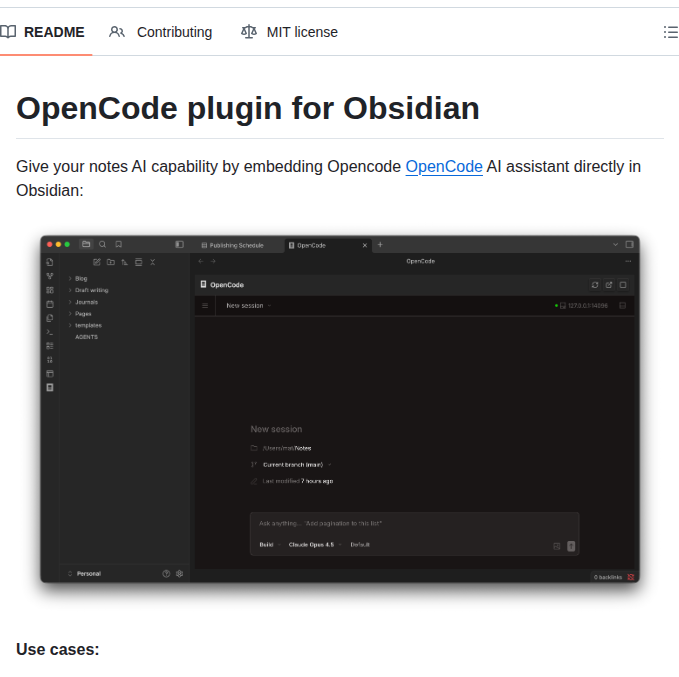Switch to the Contributing tab
679x677 pixels.
tap(160, 32)
